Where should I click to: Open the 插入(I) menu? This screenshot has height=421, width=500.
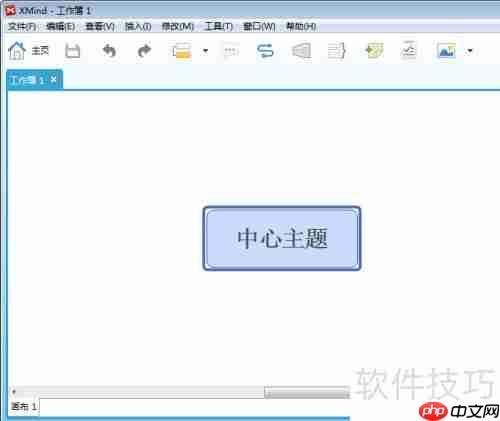[x=138, y=26]
